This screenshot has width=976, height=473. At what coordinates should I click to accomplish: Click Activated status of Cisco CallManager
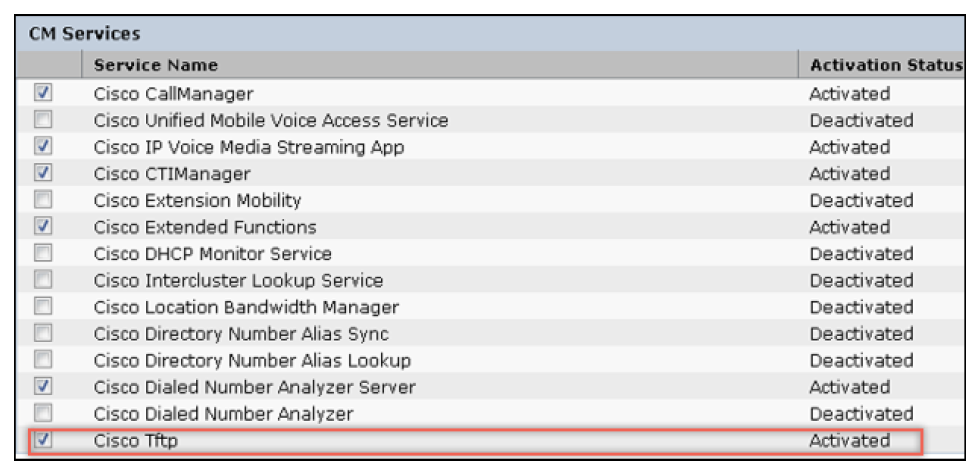click(x=849, y=94)
